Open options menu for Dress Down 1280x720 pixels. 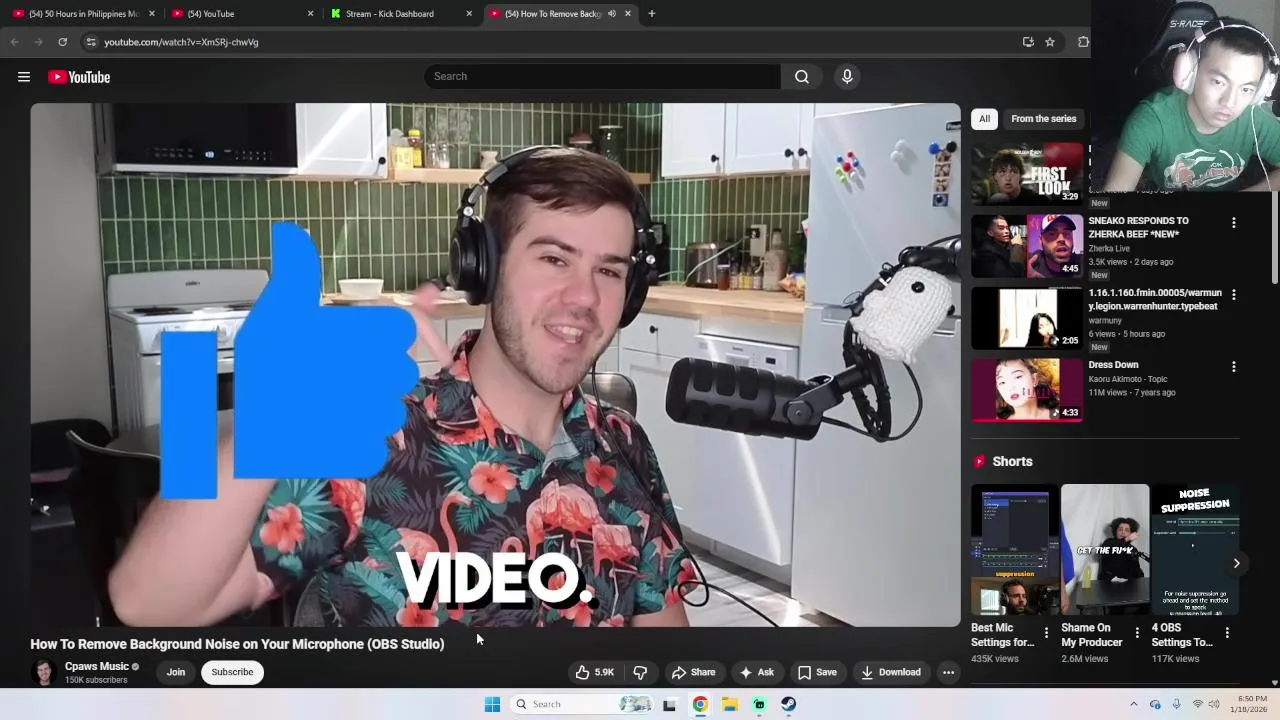(x=1233, y=367)
